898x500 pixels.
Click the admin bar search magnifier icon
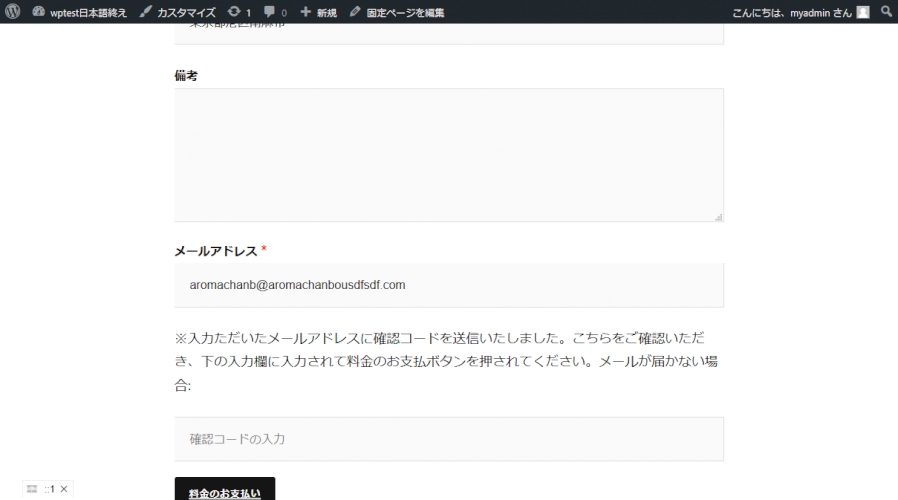pyautogui.click(x=886, y=11)
